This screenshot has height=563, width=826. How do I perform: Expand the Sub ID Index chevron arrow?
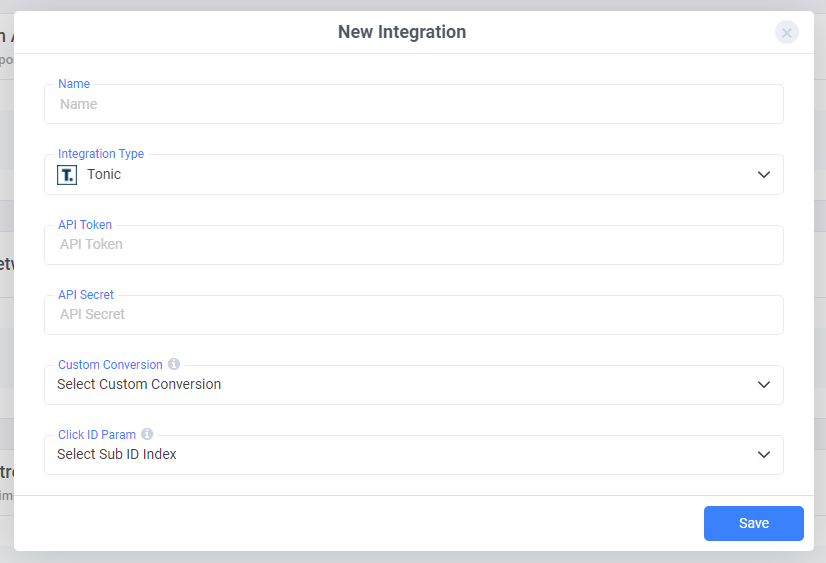764,455
